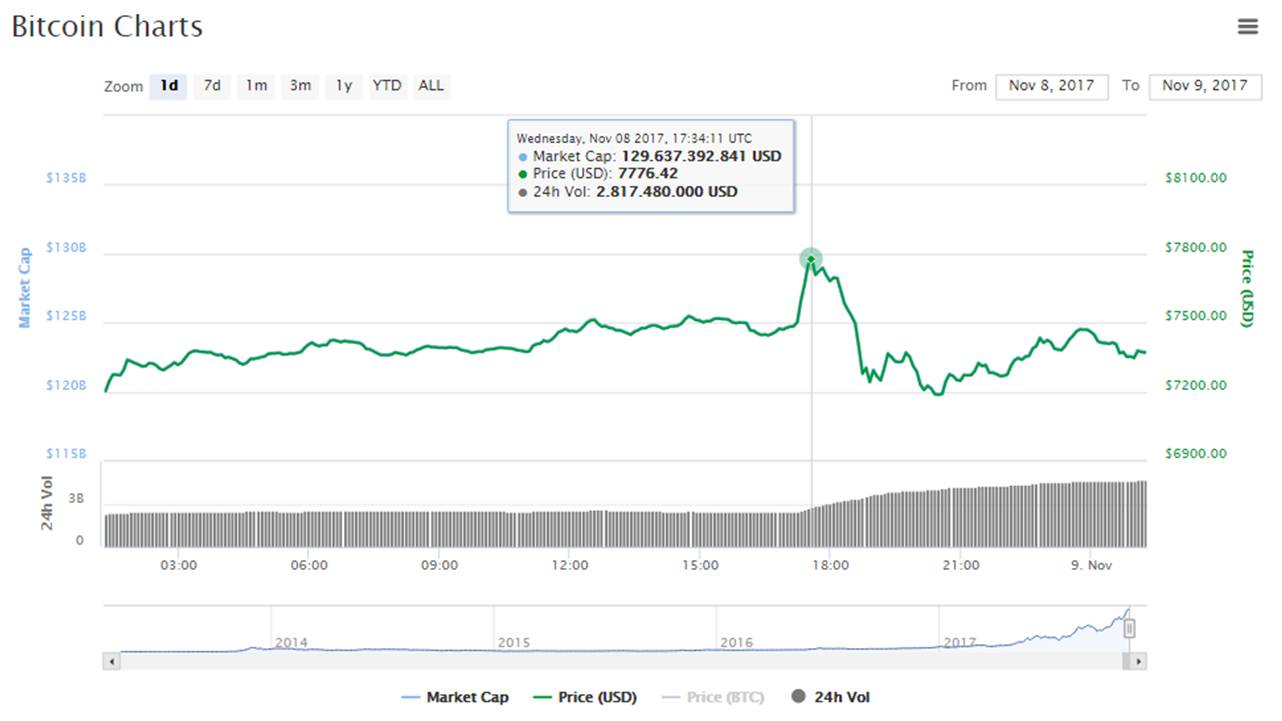Click the $7800.00 price axis label
Viewport: 1282px width, 721px height.
[1196, 247]
